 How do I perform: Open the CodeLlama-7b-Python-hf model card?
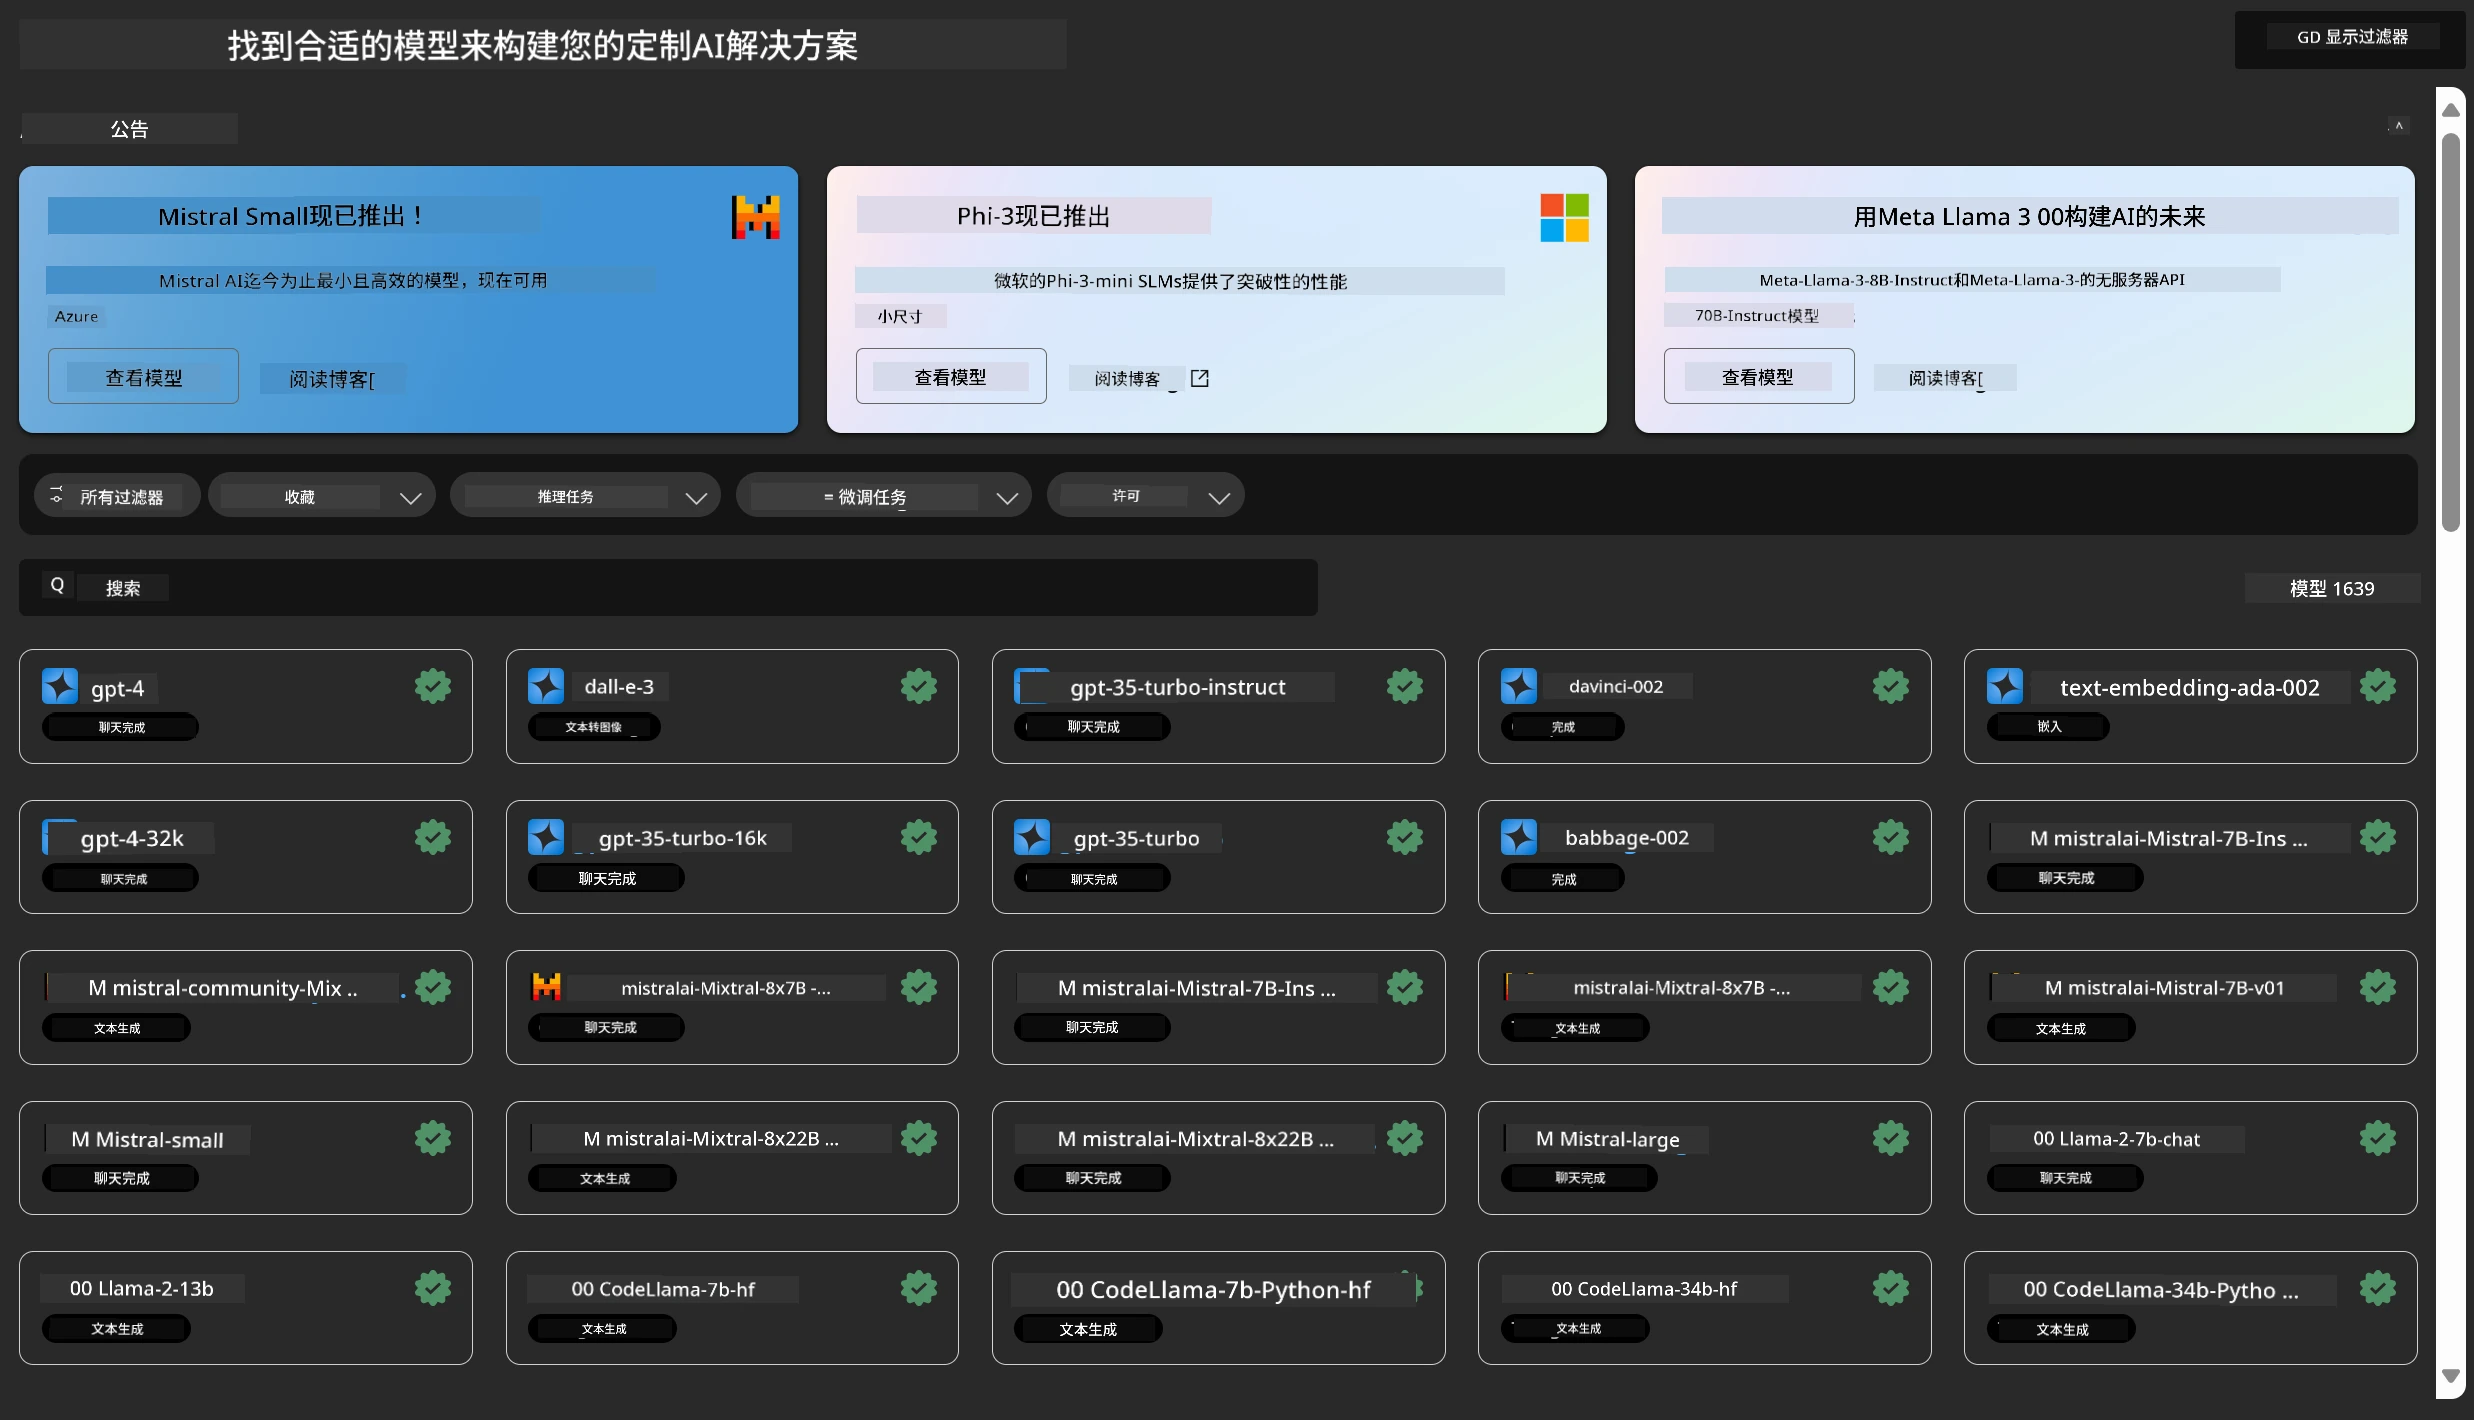pyautogui.click(x=1218, y=1308)
